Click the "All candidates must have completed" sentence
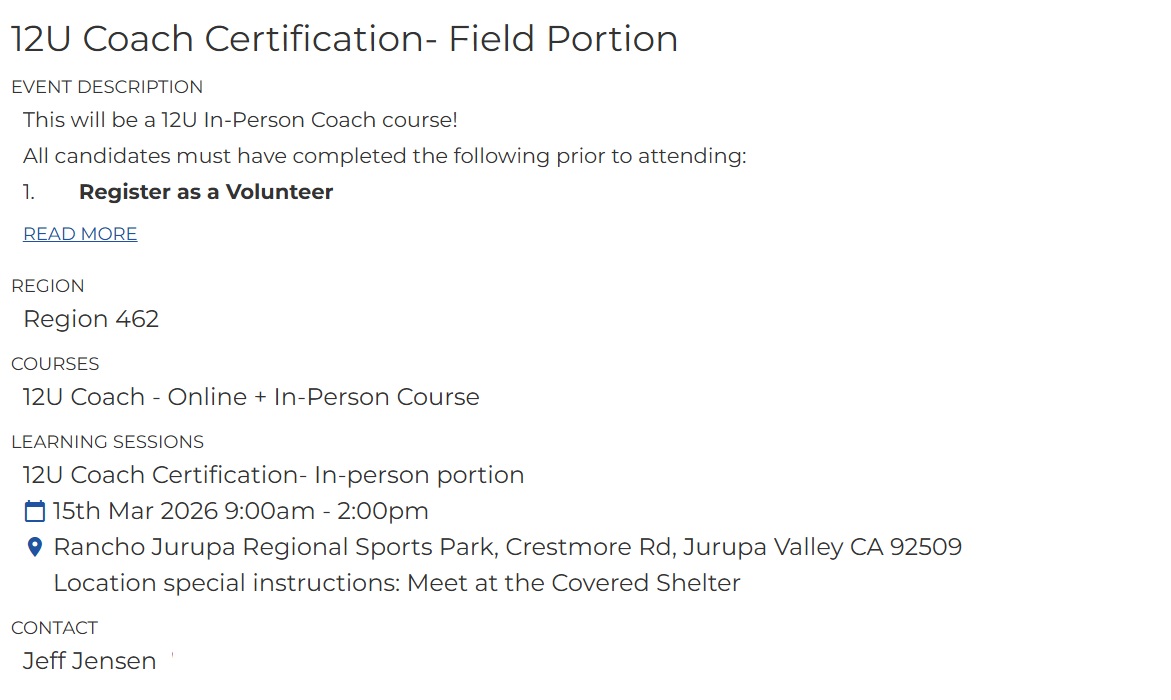 coord(385,156)
